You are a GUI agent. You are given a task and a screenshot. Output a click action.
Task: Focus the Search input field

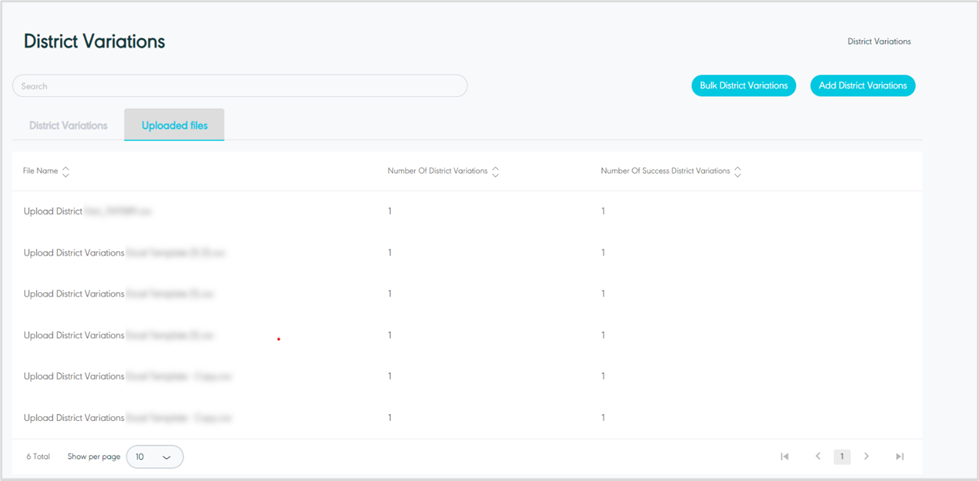(240, 86)
